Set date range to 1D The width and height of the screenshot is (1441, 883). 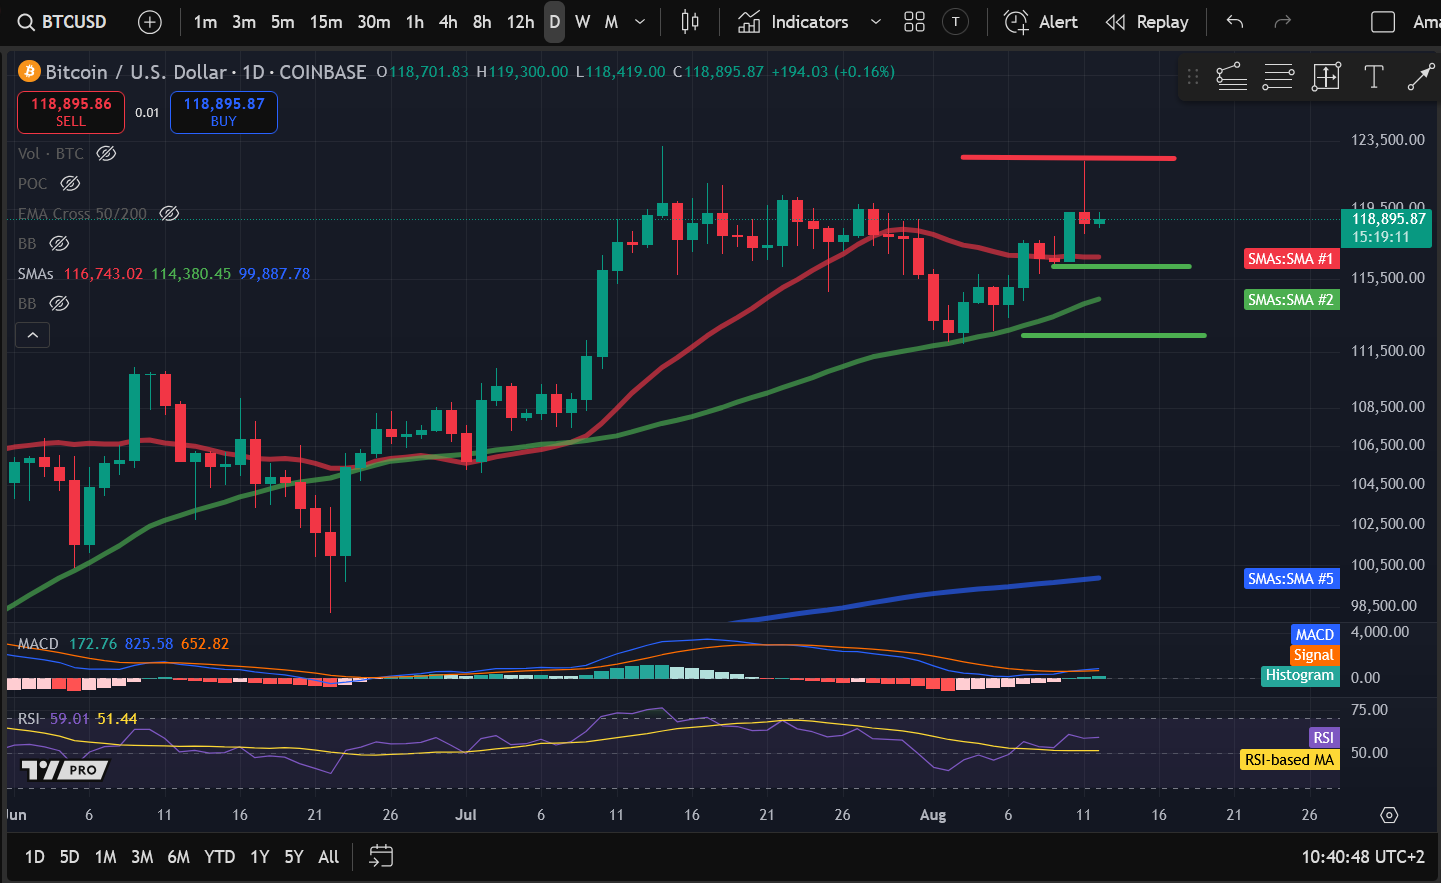coord(34,857)
